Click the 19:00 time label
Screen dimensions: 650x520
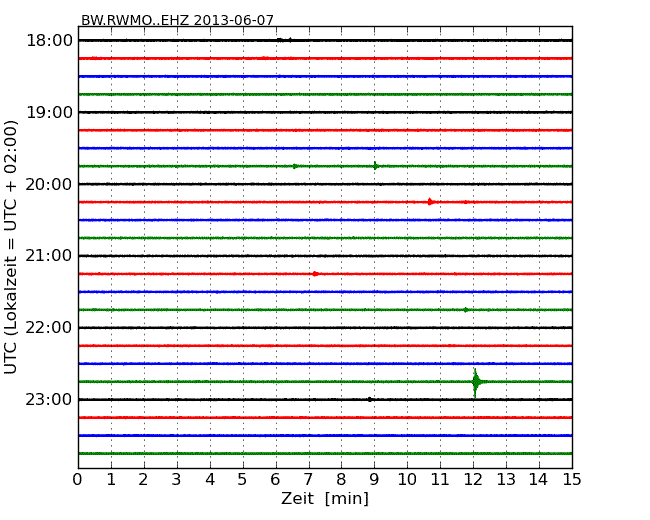(x=49, y=112)
